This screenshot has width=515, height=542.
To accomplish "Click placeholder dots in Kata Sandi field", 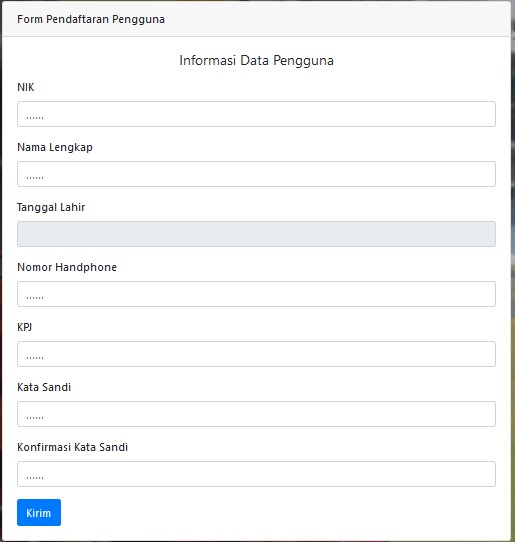I will (35, 418).
